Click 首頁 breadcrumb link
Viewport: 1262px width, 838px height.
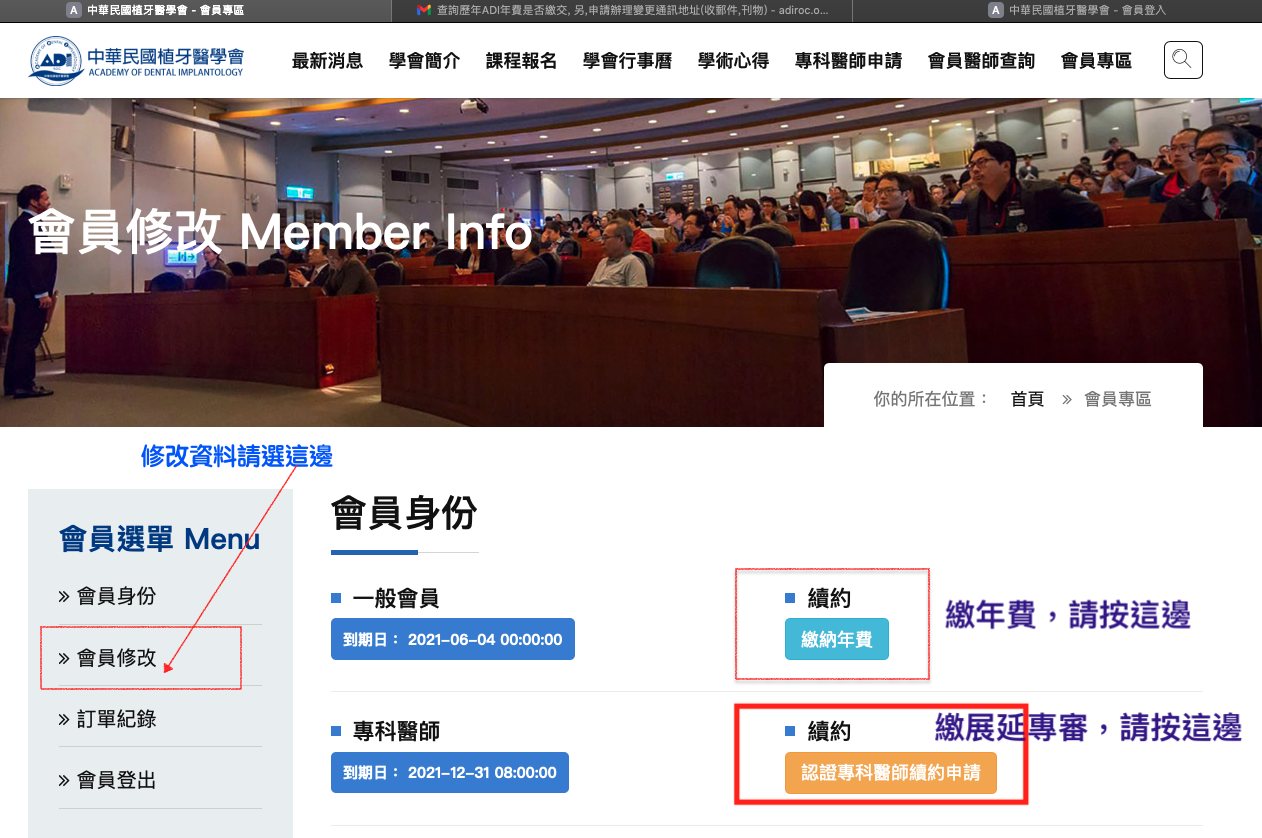[1027, 399]
